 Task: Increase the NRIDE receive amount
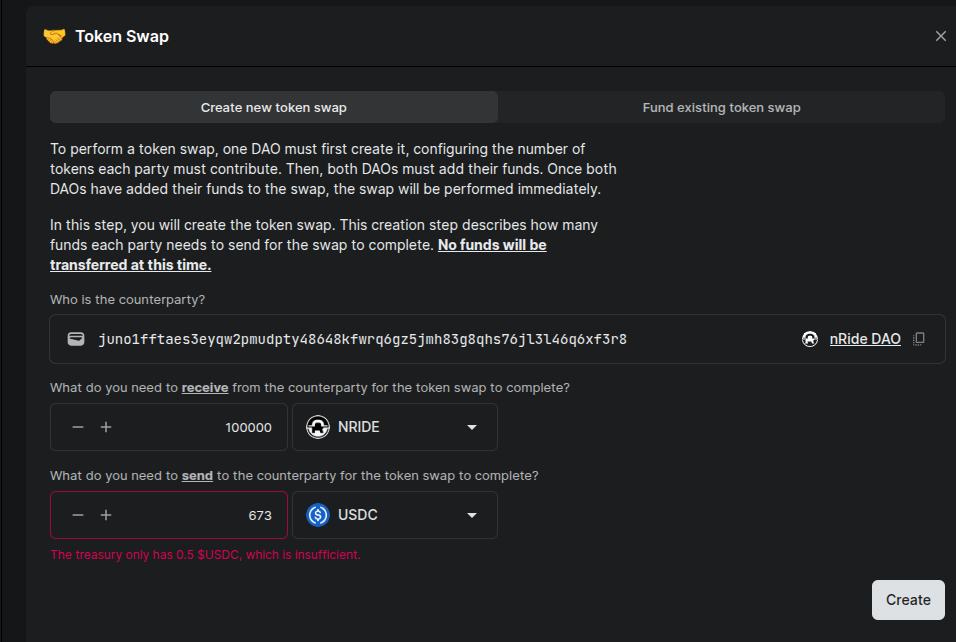106,427
